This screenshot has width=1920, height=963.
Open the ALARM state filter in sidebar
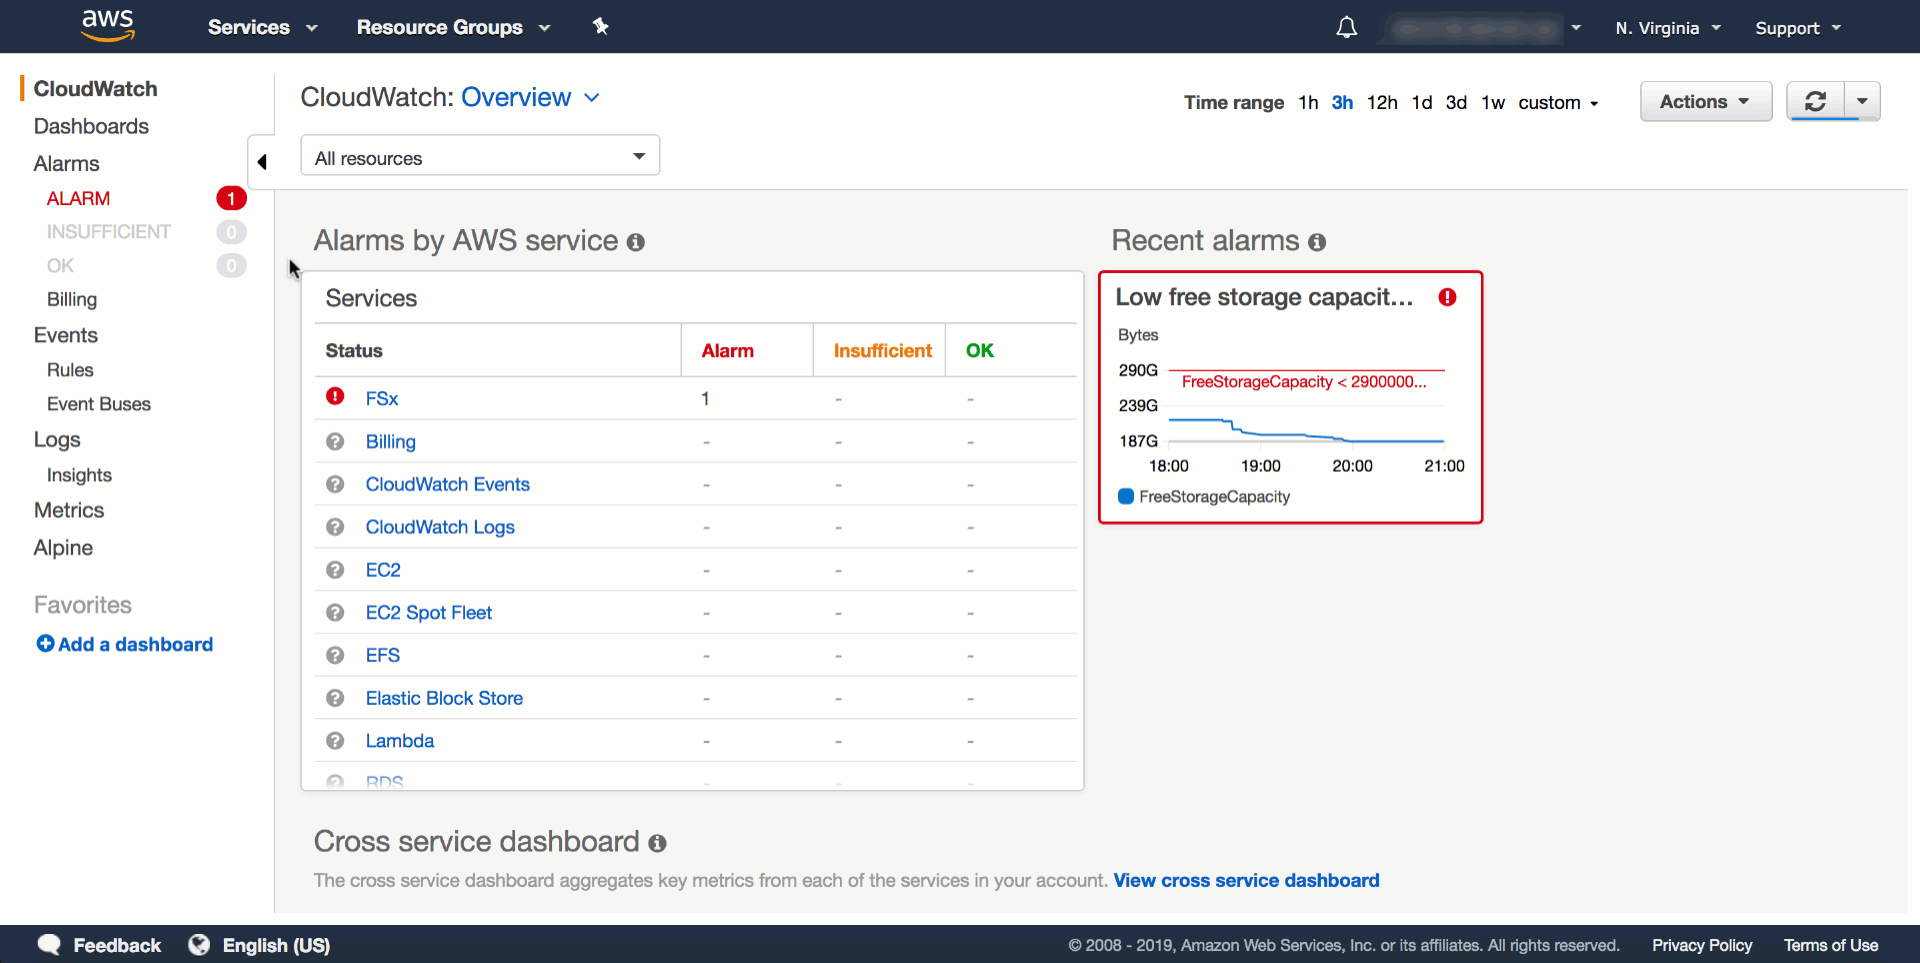tap(78, 199)
